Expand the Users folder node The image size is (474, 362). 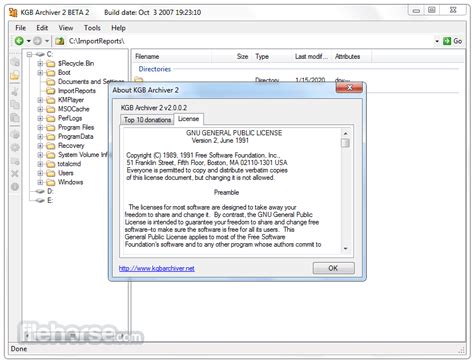[x=40, y=173]
